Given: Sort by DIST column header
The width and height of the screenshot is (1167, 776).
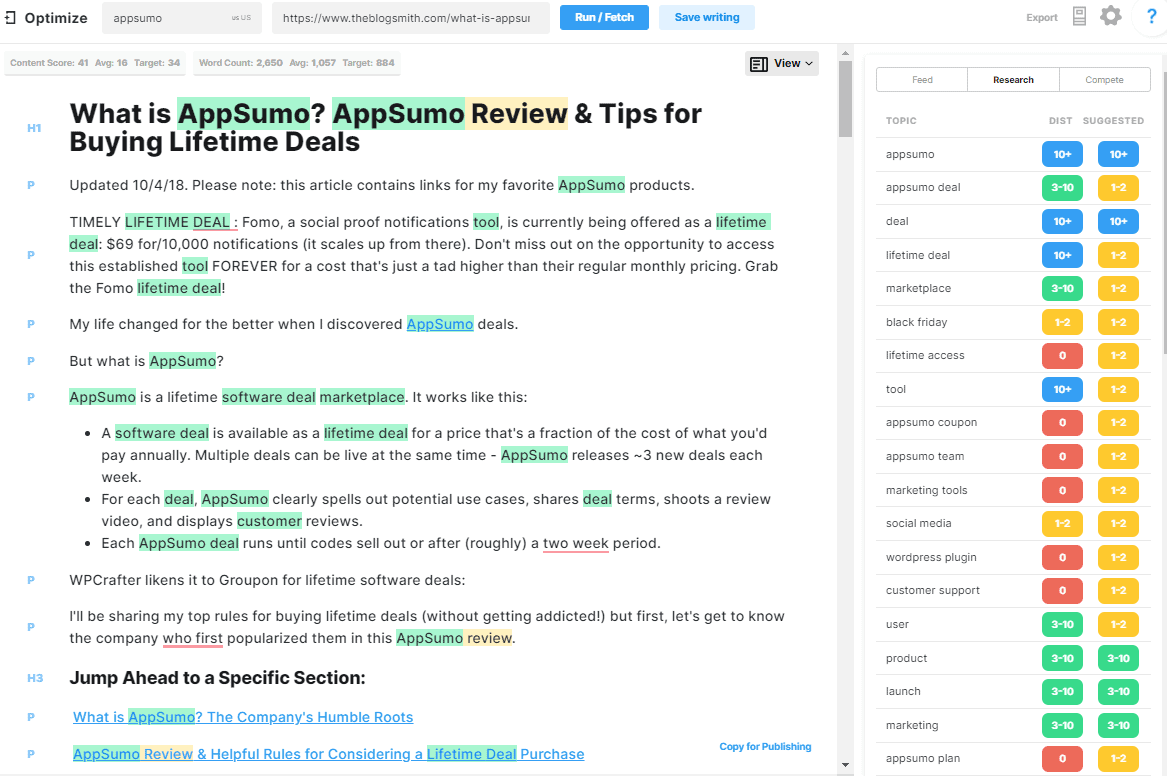Looking at the screenshot, I should click(x=1061, y=121).
